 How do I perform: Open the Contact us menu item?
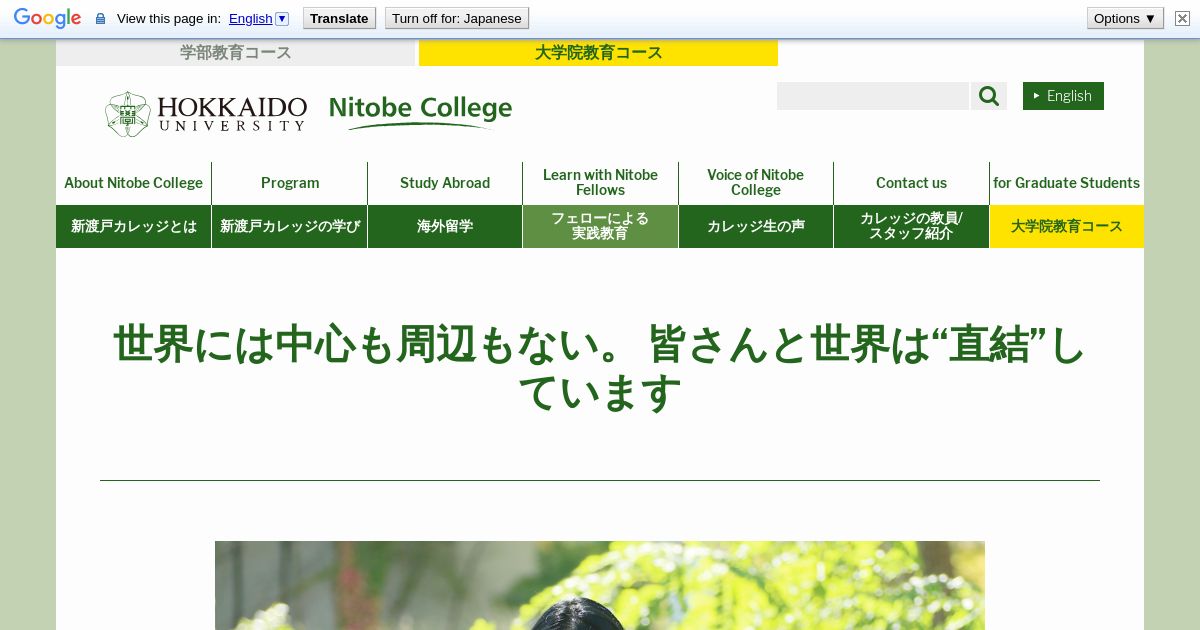tap(911, 183)
